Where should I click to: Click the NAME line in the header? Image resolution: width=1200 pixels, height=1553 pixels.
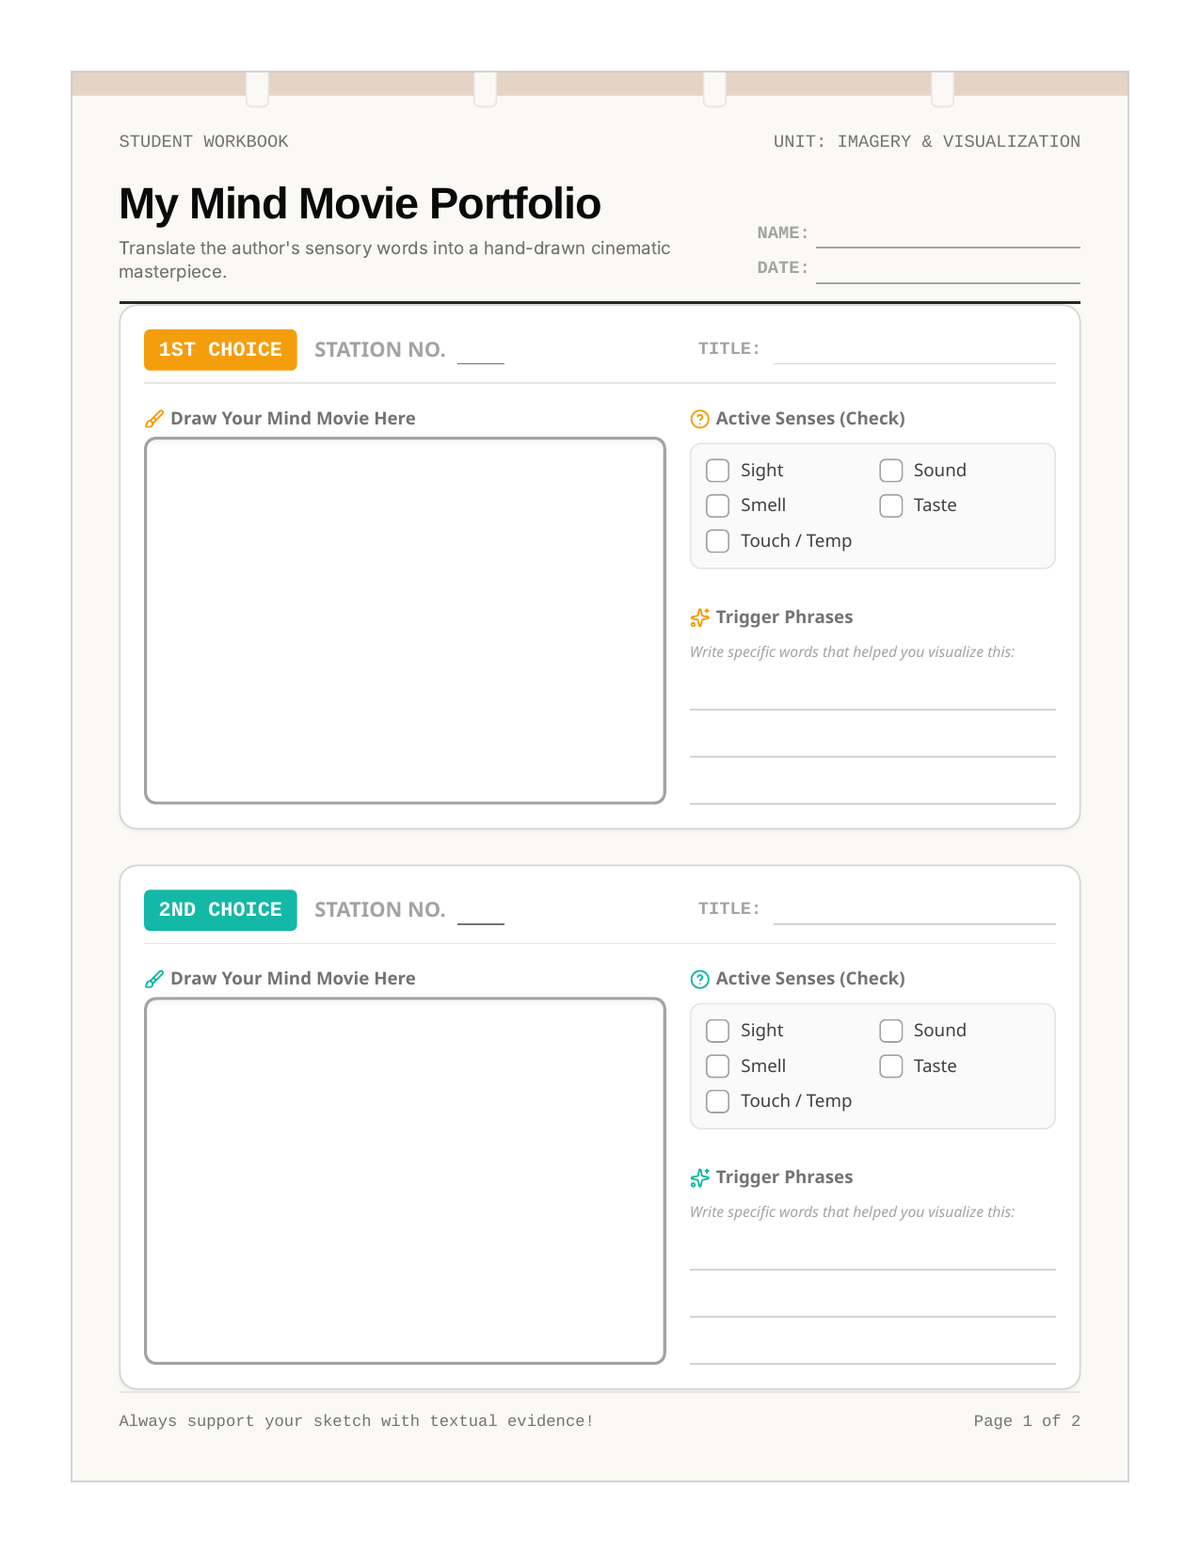pyautogui.click(x=948, y=235)
